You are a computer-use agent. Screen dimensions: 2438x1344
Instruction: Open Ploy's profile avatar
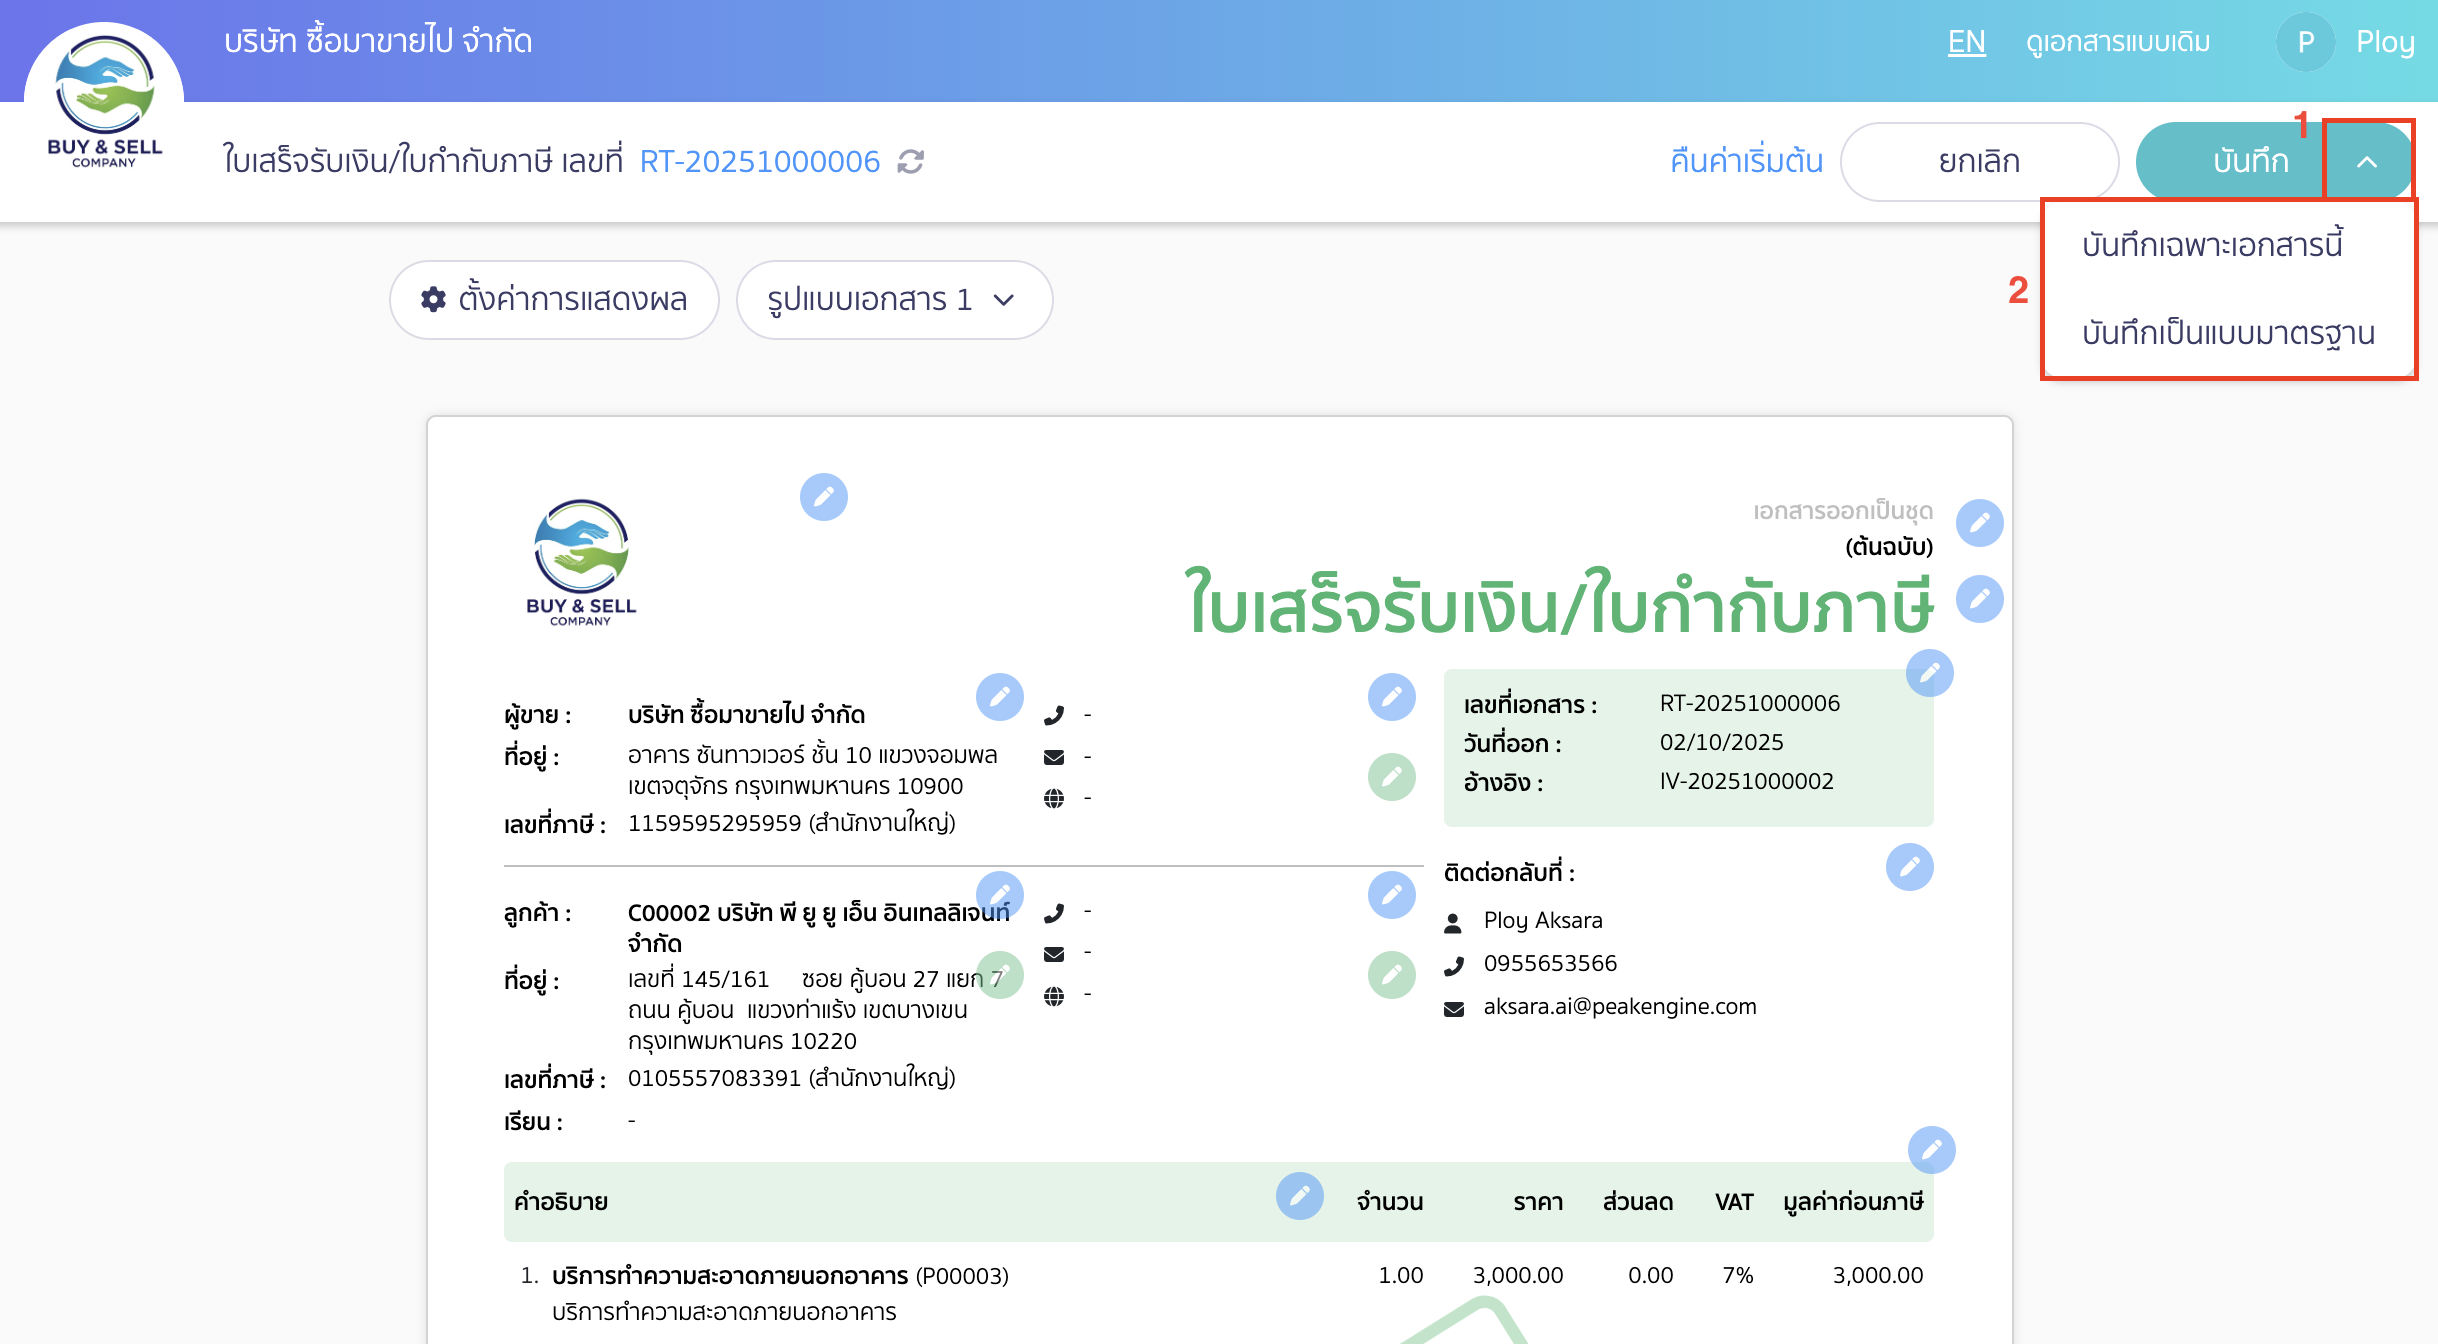click(x=2305, y=42)
